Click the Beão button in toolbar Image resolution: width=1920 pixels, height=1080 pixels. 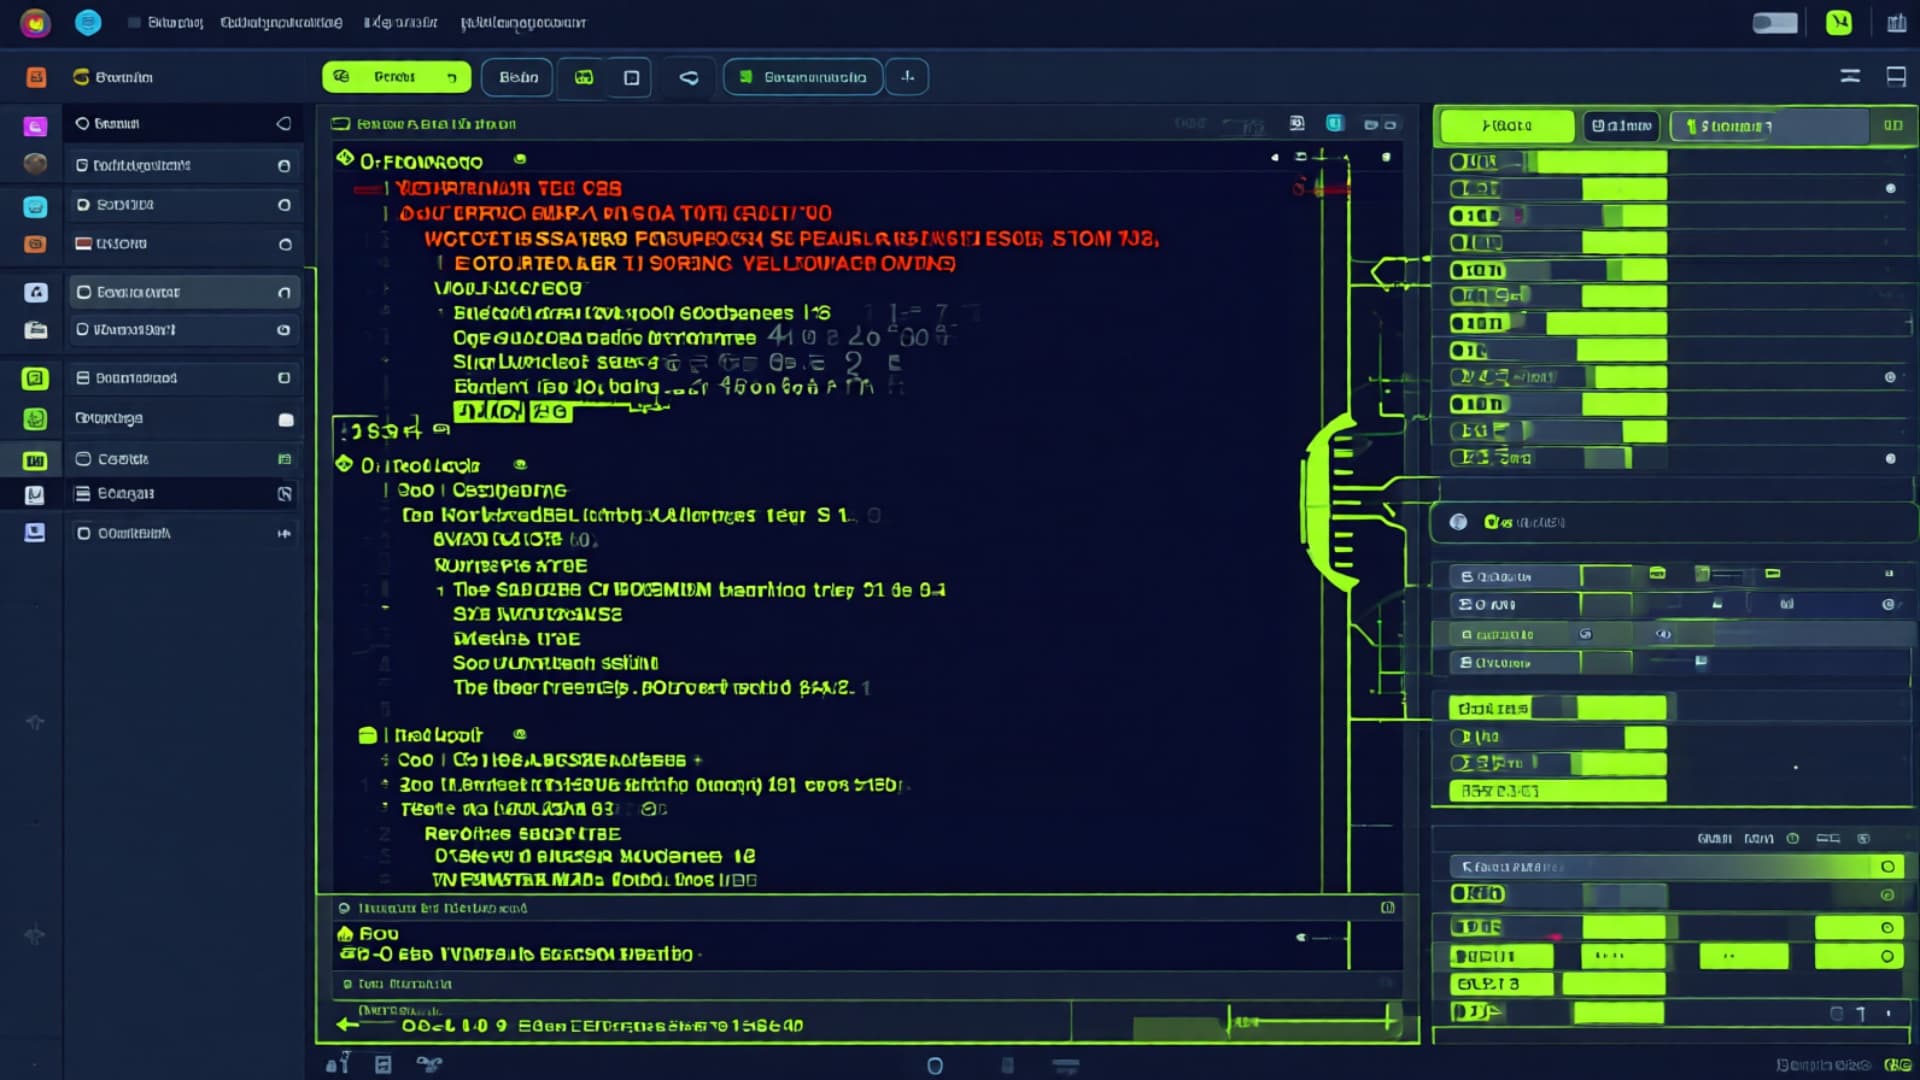coord(517,77)
